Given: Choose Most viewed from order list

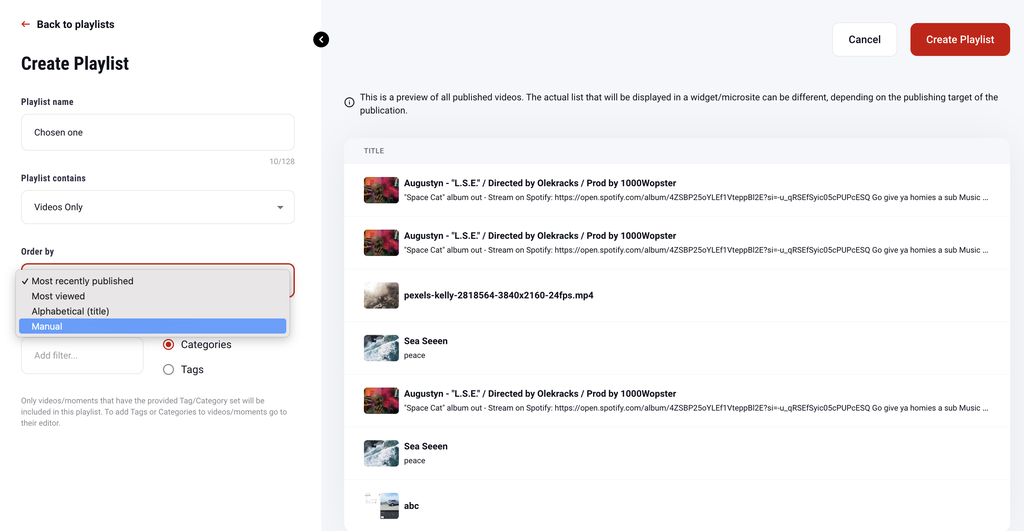Looking at the screenshot, I should point(58,296).
